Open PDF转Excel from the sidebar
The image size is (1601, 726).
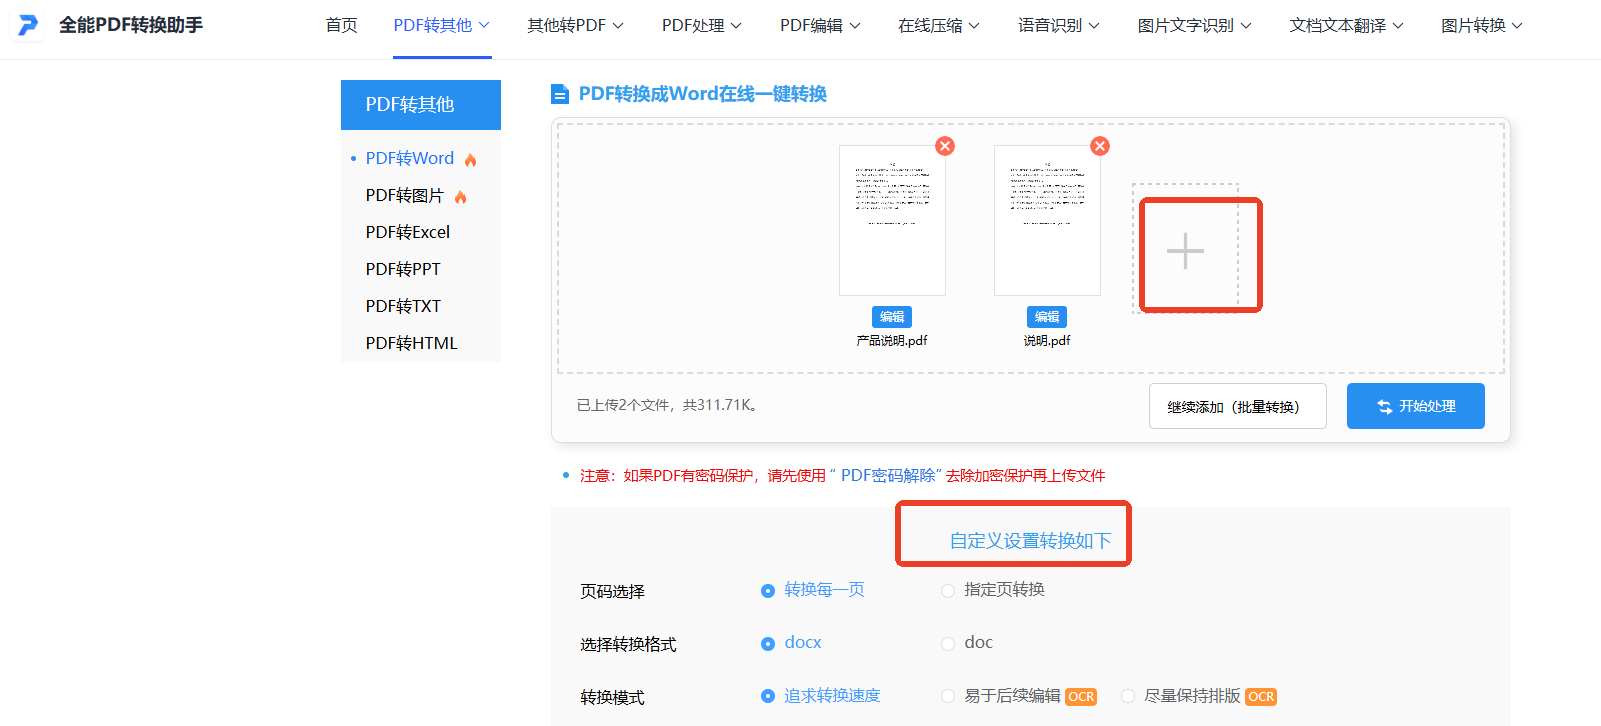408,232
